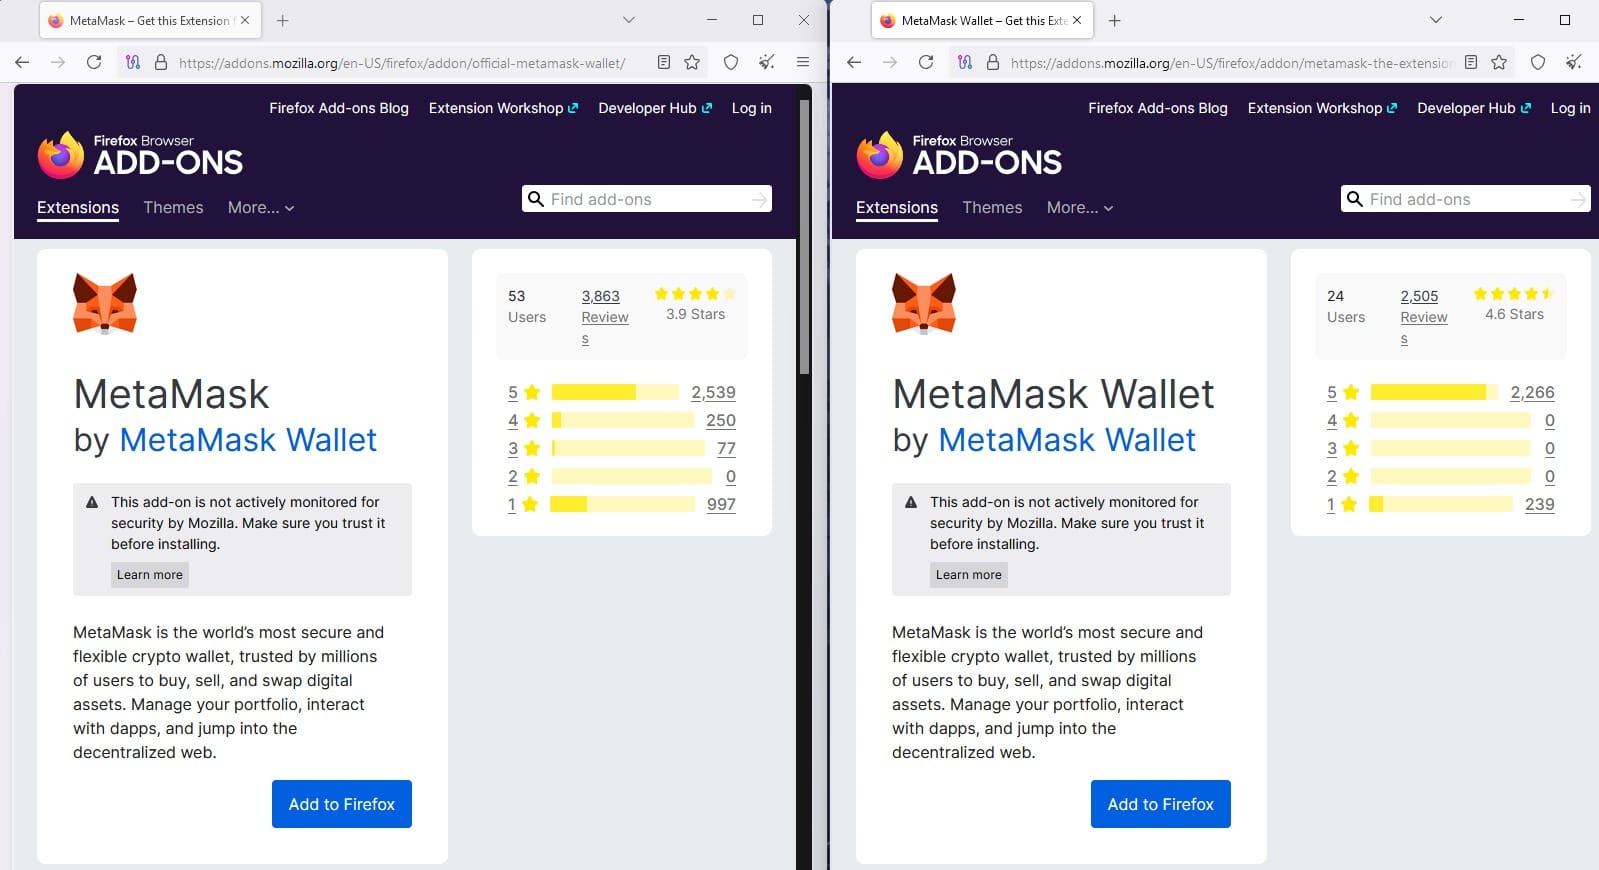Click Learn more button on left page
This screenshot has height=870, width=1599.
tap(150, 575)
